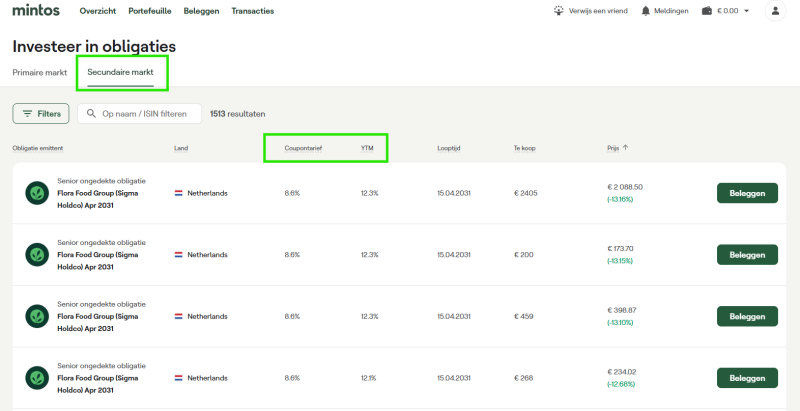This screenshot has height=411, width=800.
Task: Switch to the Secundaire markt tab
Action: coord(120,72)
